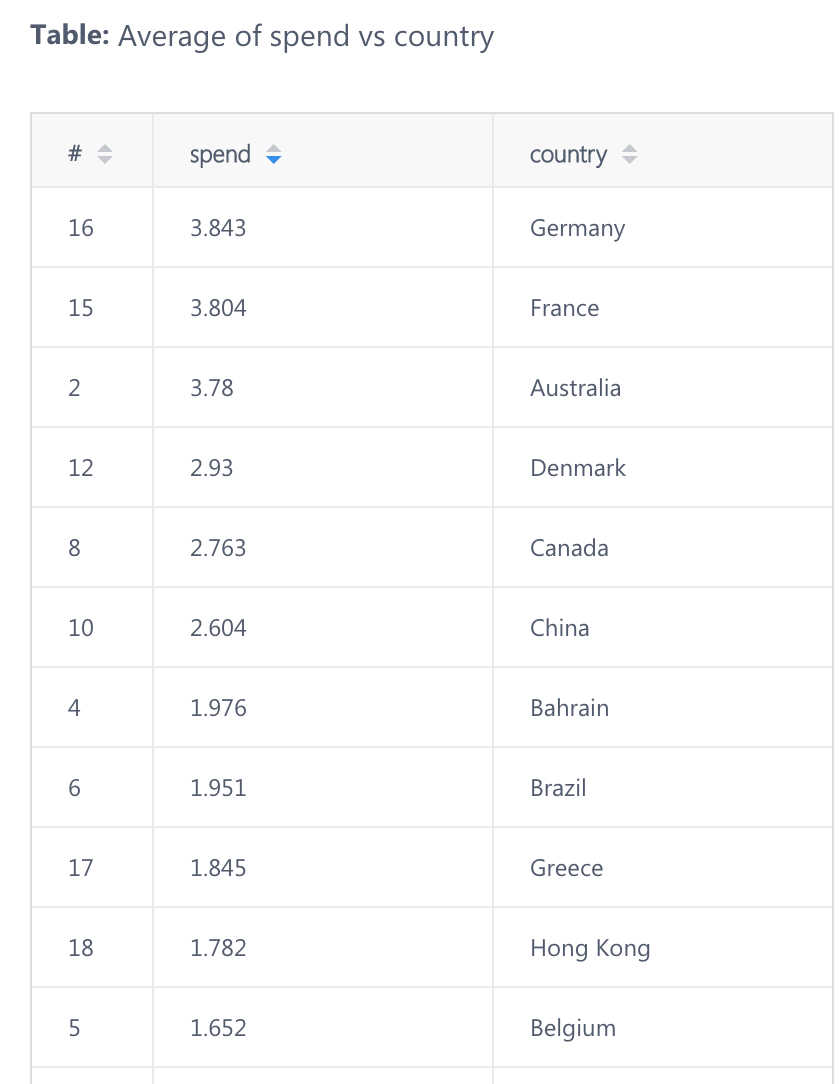Click the sort icon beside the # header

click(105, 155)
